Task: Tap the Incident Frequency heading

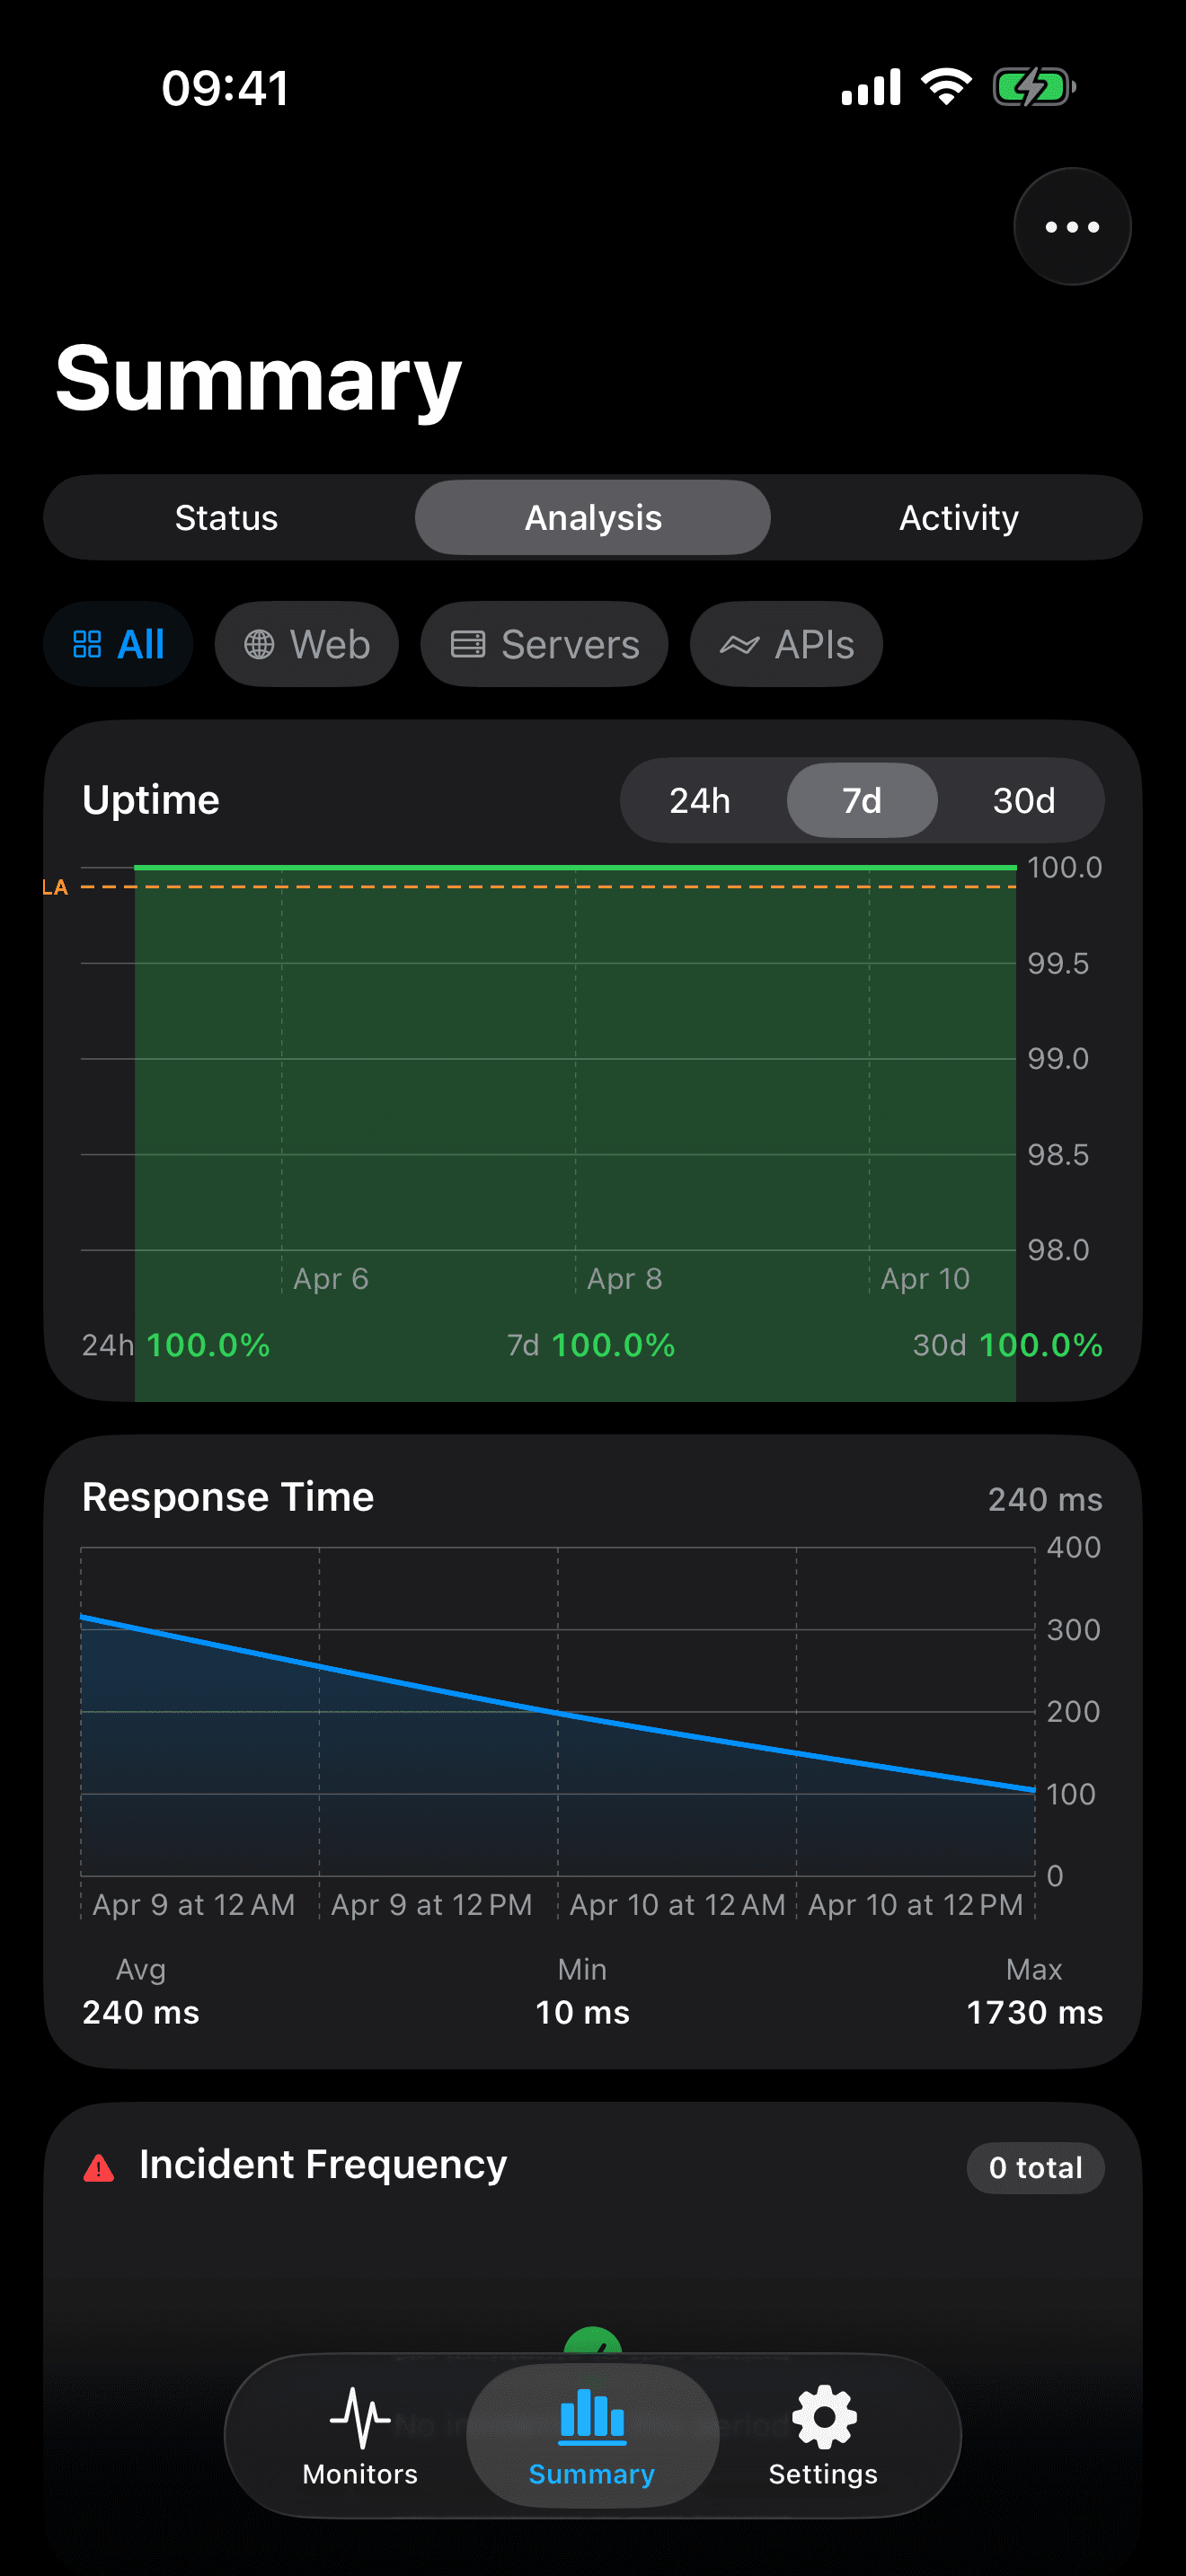Action: 323,2164
